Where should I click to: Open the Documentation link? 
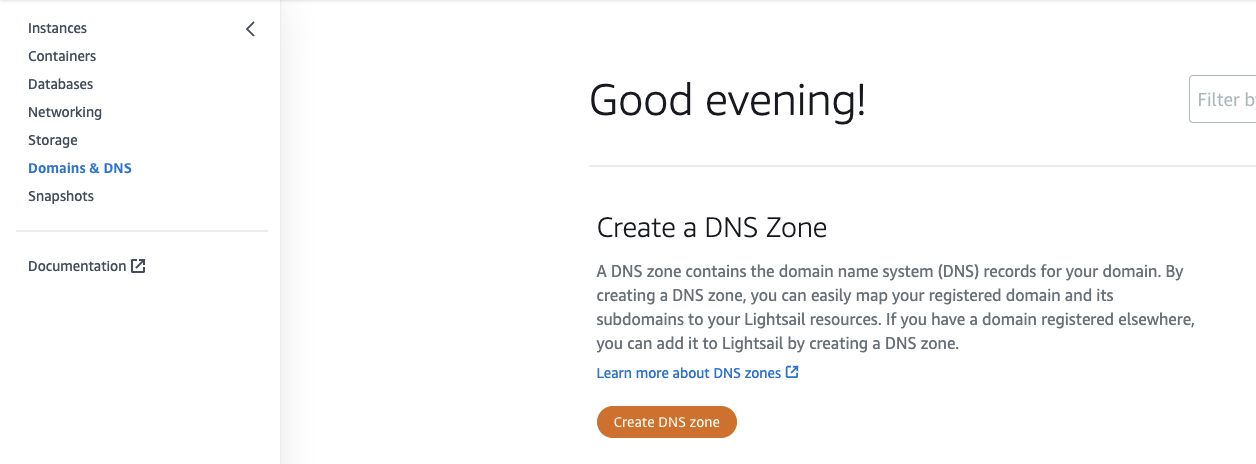point(77,266)
